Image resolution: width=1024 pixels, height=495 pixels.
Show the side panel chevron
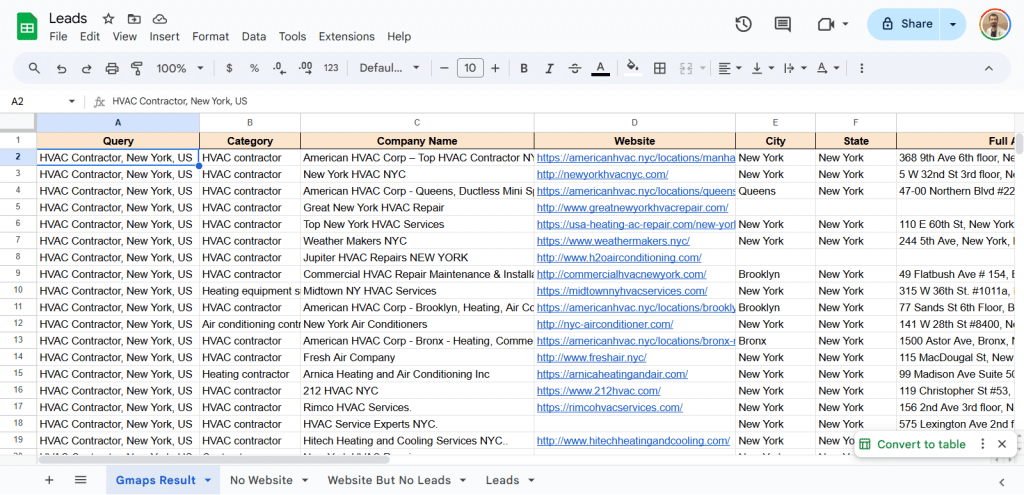(1002, 482)
